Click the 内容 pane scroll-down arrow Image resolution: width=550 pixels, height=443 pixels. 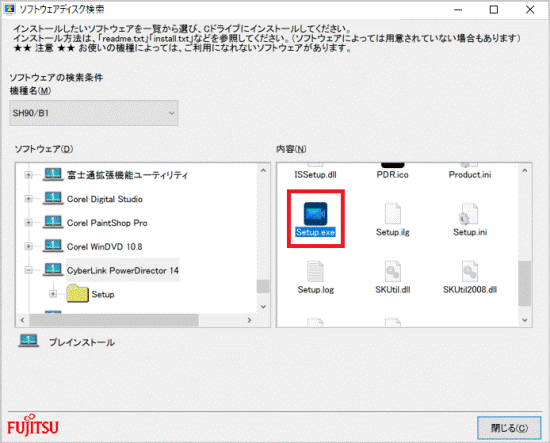tap(525, 320)
